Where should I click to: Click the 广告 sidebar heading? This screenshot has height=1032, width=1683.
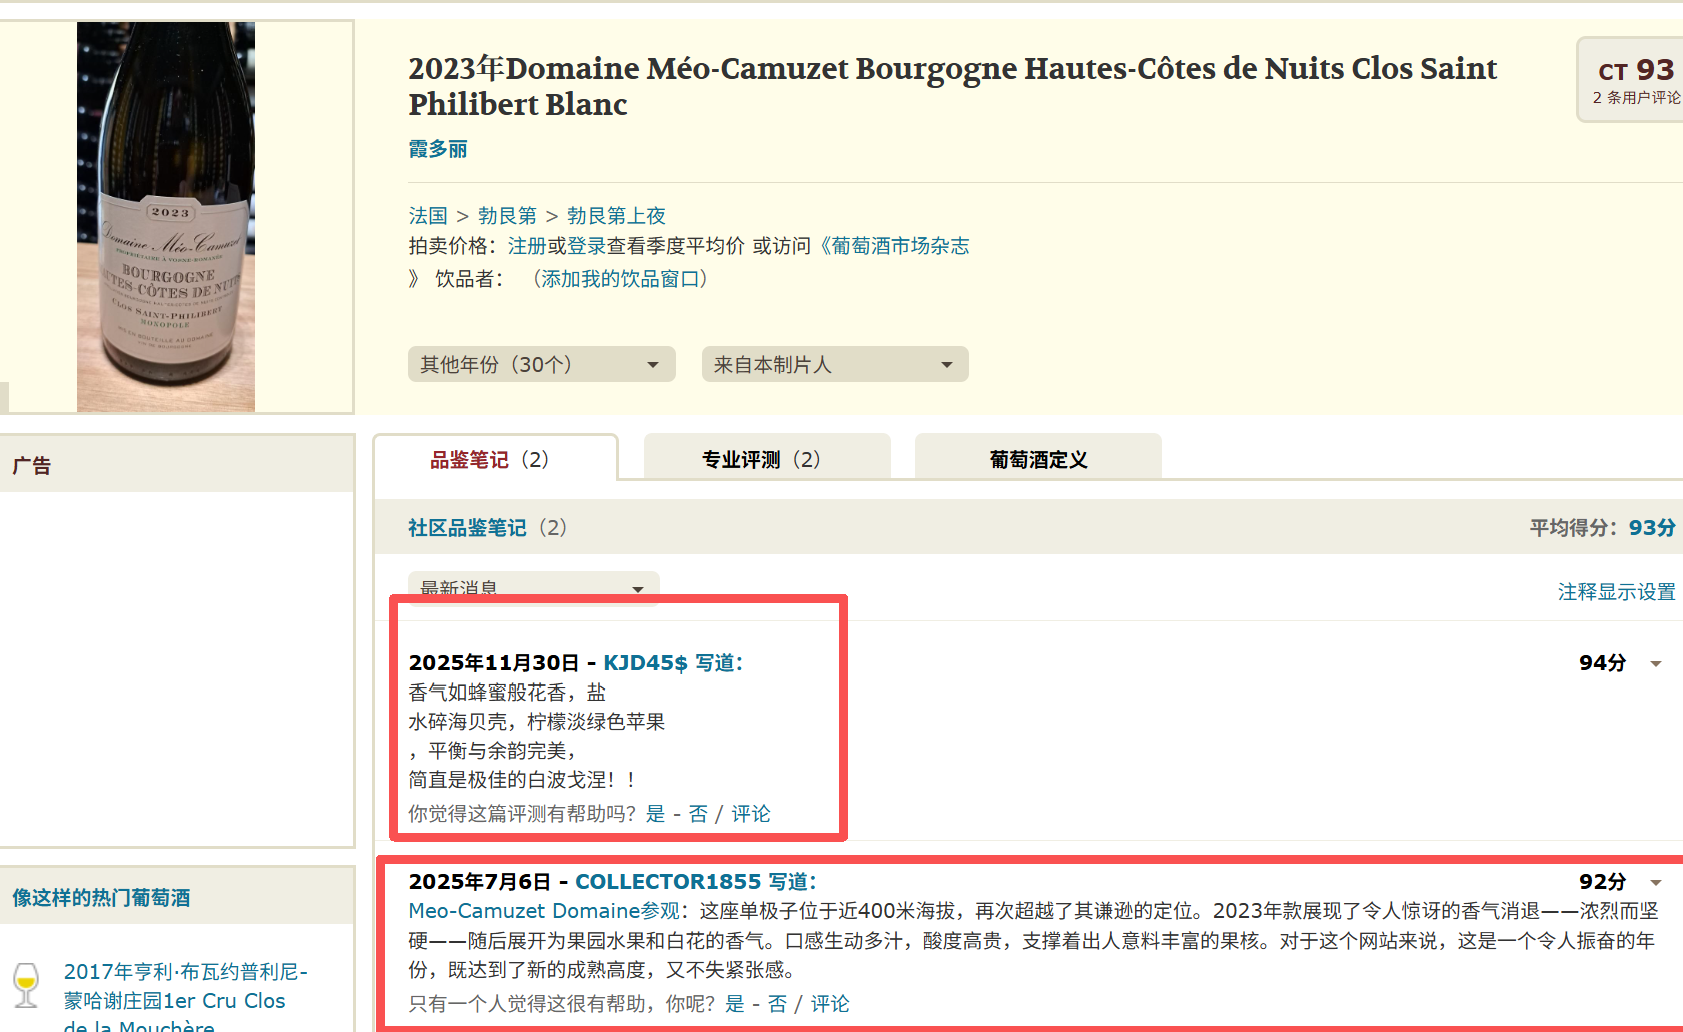[32, 466]
